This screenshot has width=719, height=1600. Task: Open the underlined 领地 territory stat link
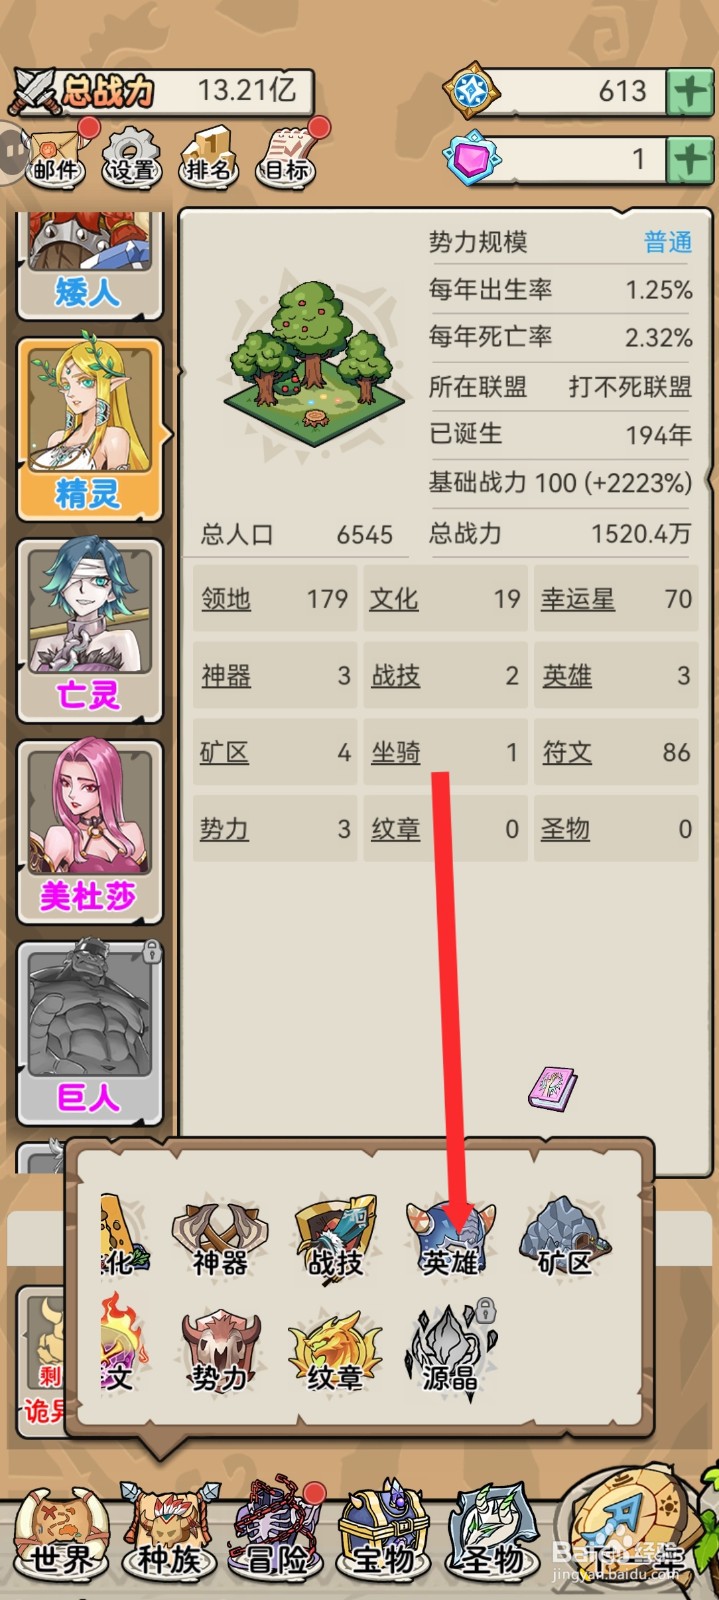click(x=226, y=599)
